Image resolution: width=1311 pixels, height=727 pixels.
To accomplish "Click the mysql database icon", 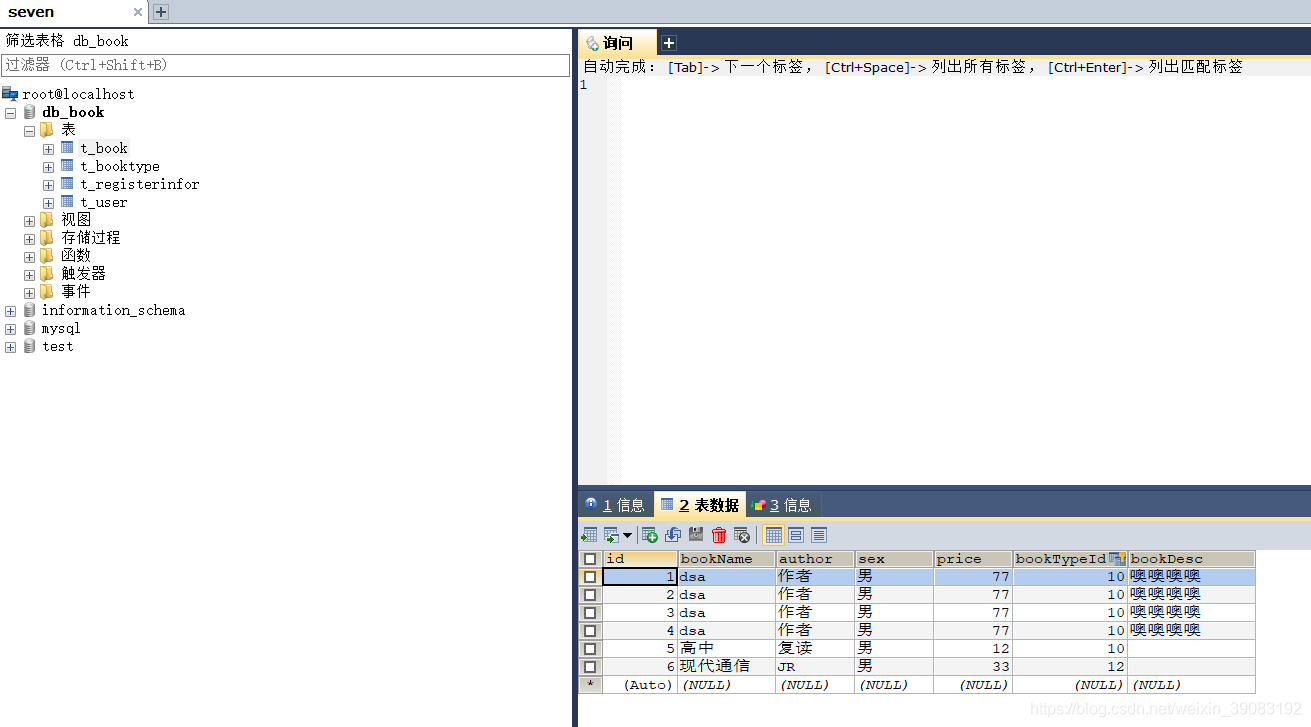I will (29, 328).
